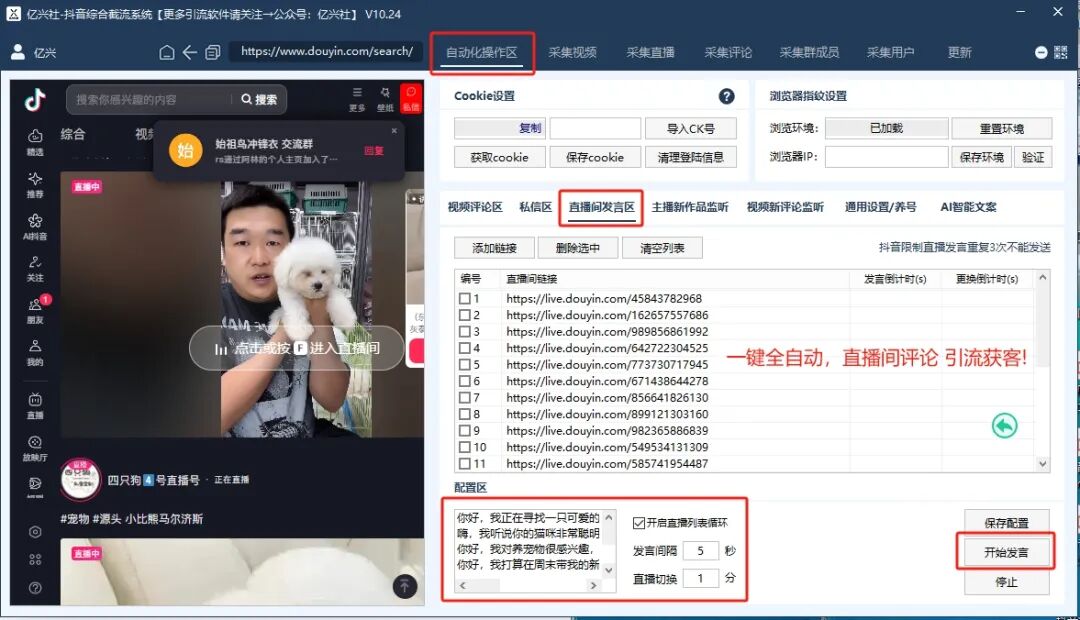Viewport: 1080px width, 620px height.
Task: Select the link ending 585741954487
Action: pyautogui.click(x=607, y=464)
